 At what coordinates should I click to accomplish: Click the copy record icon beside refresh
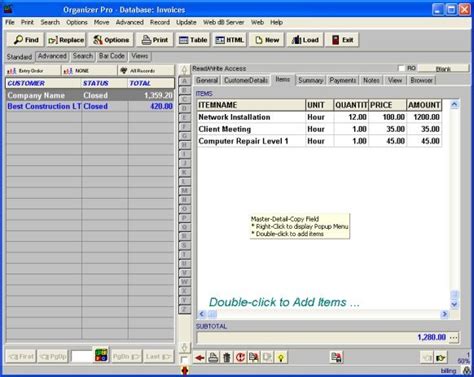pyautogui.click(x=254, y=358)
